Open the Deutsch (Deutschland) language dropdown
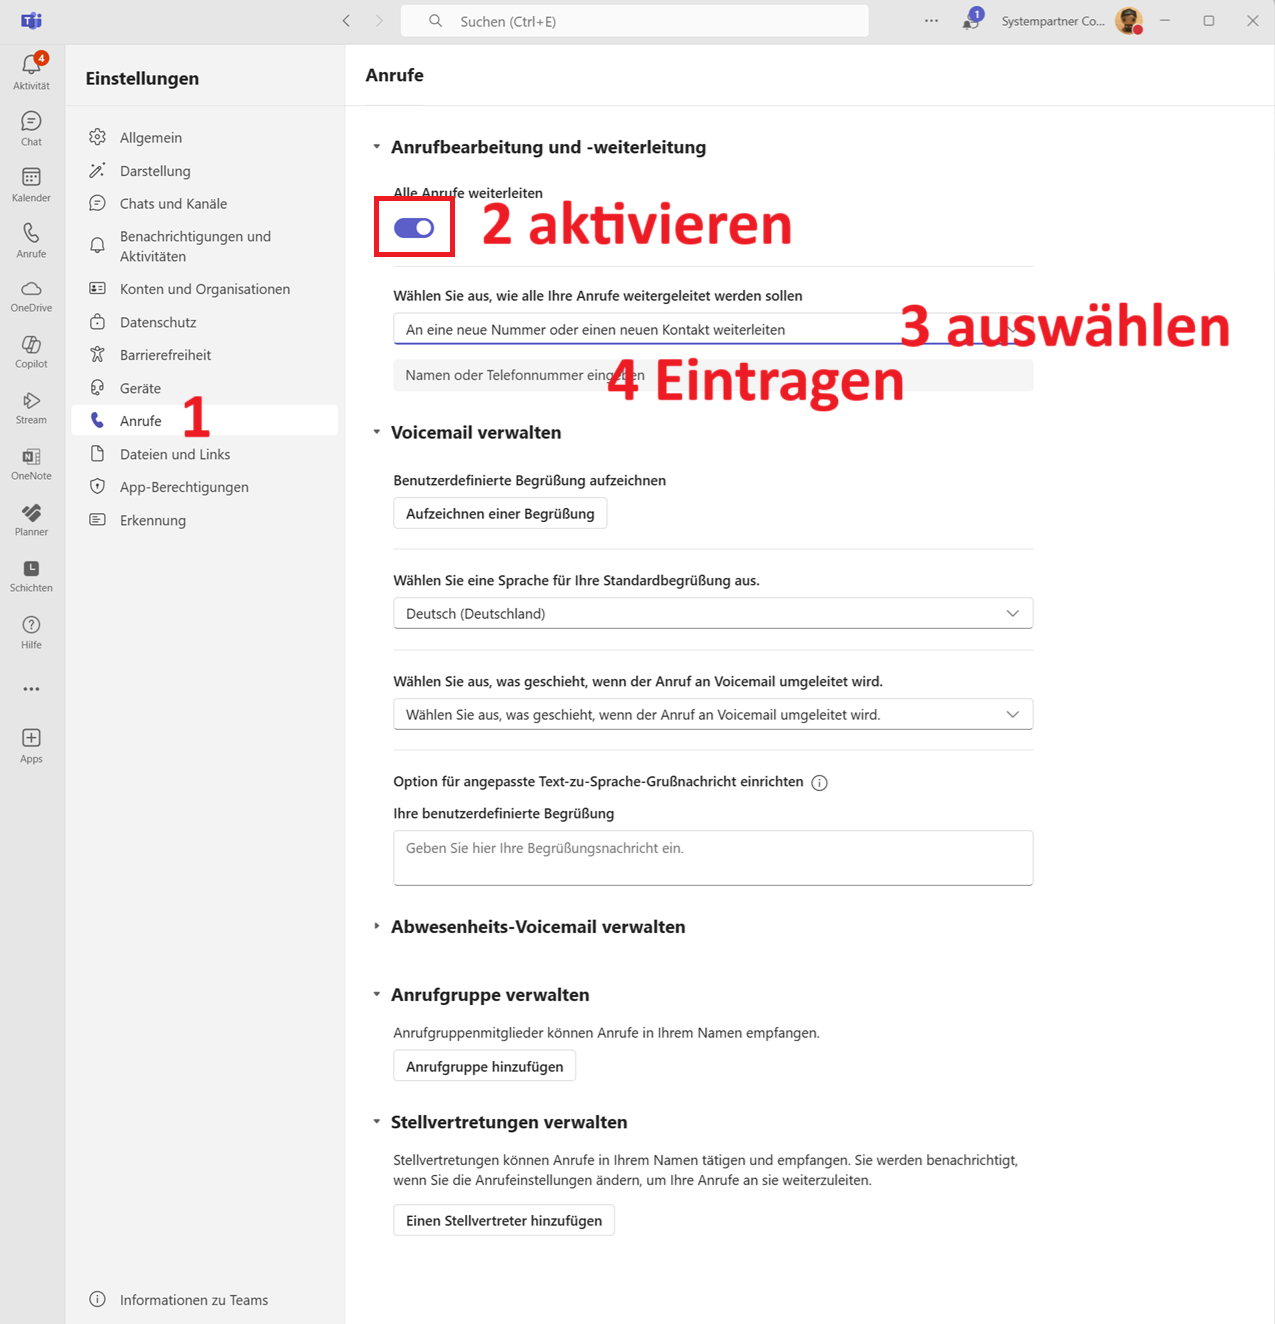Viewport: 1275px width, 1324px height. 712,613
